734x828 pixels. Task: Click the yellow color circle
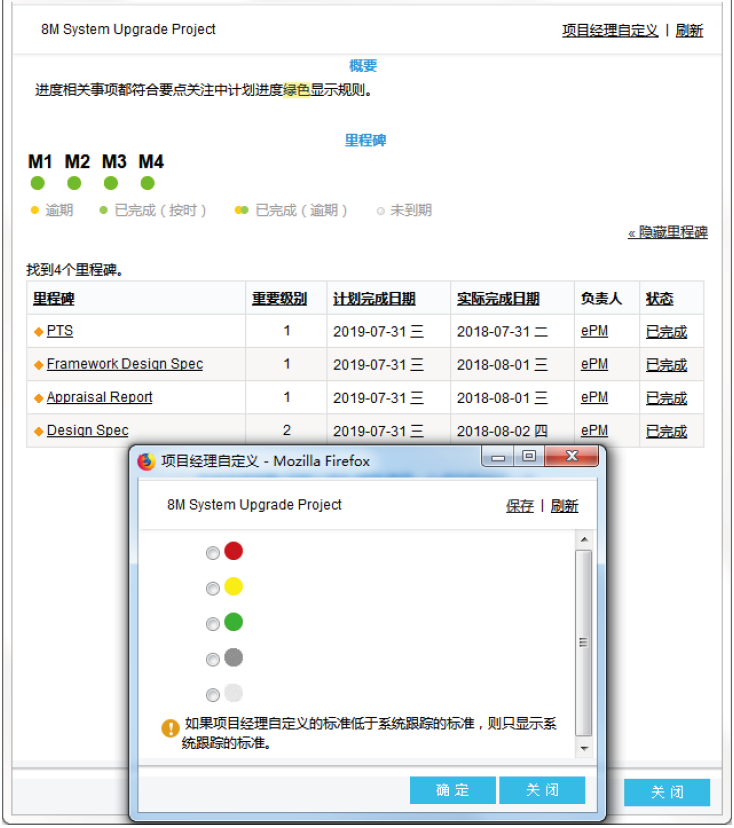pos(233,586)
